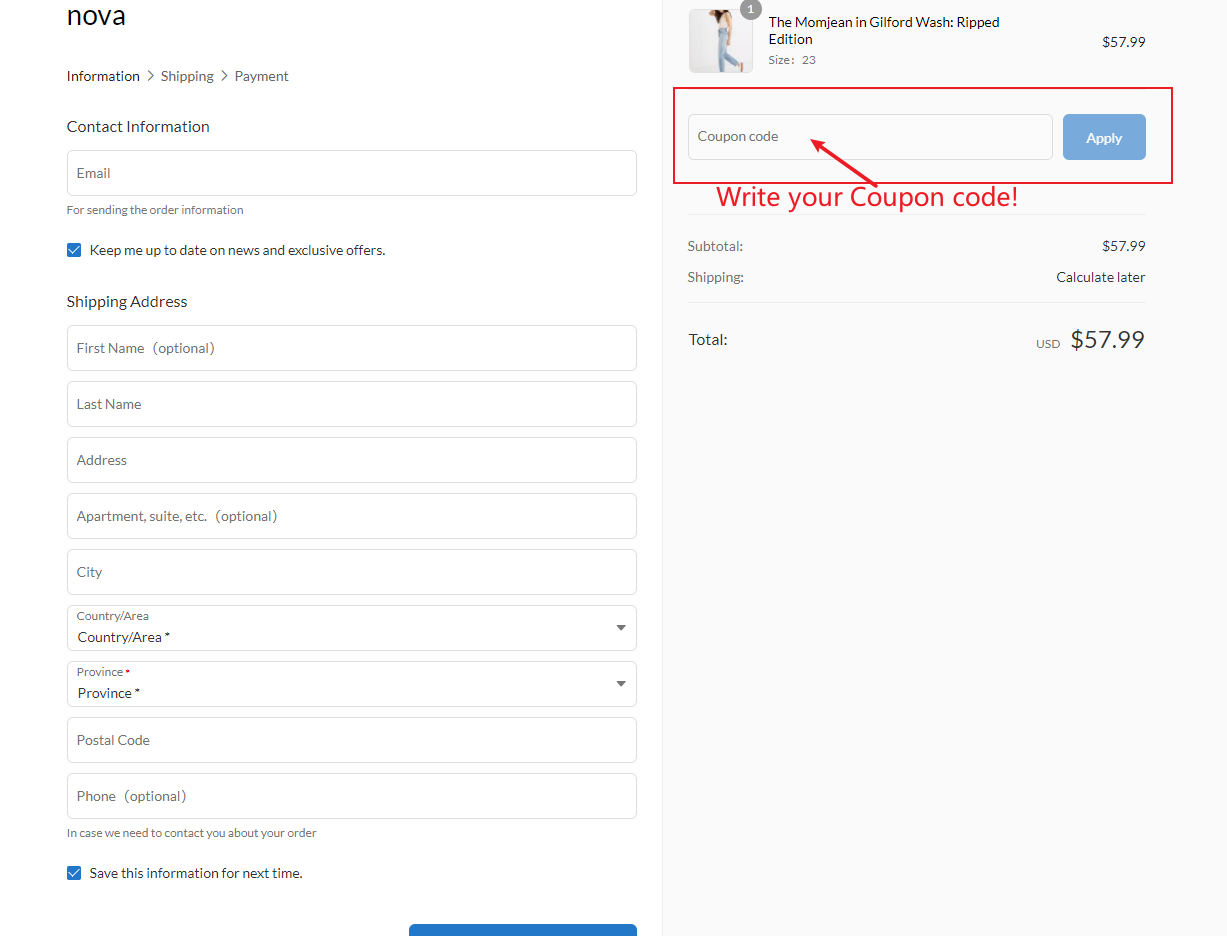The image size is (1227, 936).
Task: Open the Shipping breadcrumb step
Action: [x=187, y=76]
